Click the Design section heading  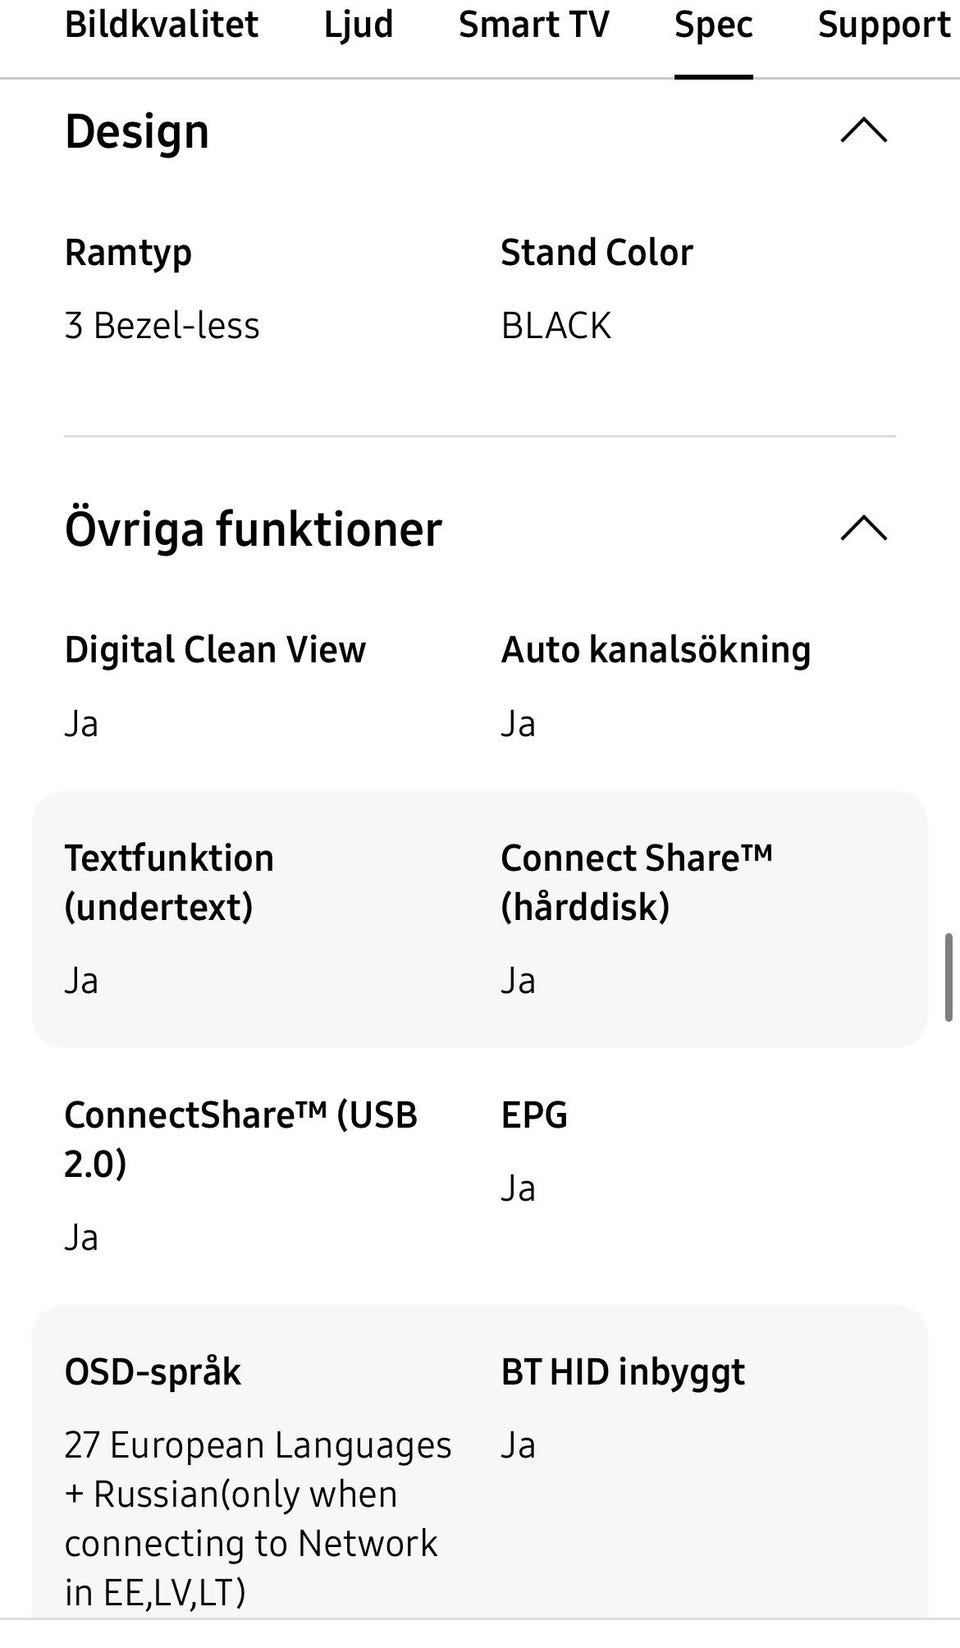(137, 132)
